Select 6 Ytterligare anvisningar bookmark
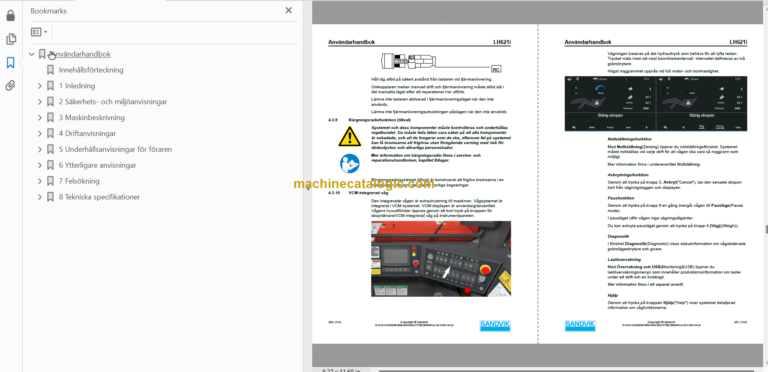 (97, 165)
